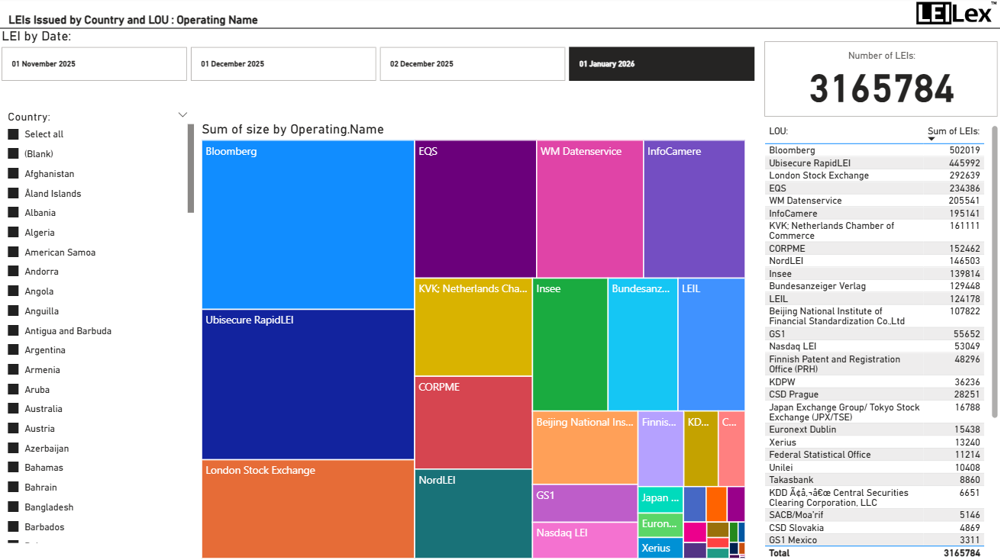This screenshot has height=560, width=1000.
Task: Switch to 01 January 2026 date
Action: click(x=661, y=64)
